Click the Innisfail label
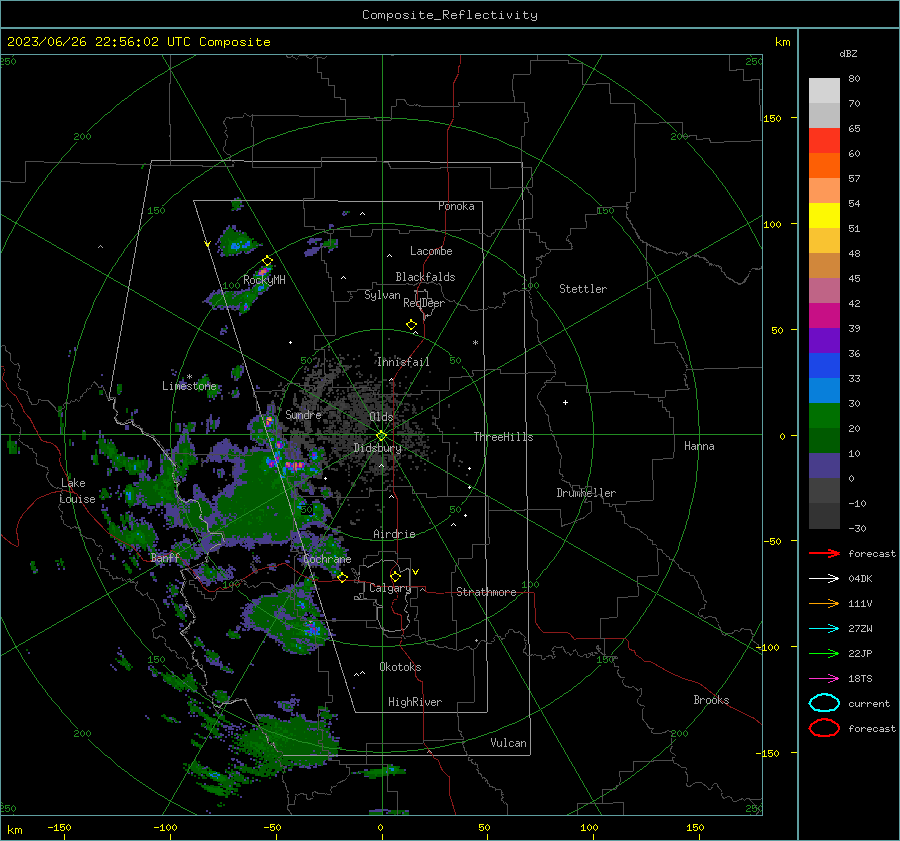The height and width of the screenshot is (841, 900). click(403, 362)
